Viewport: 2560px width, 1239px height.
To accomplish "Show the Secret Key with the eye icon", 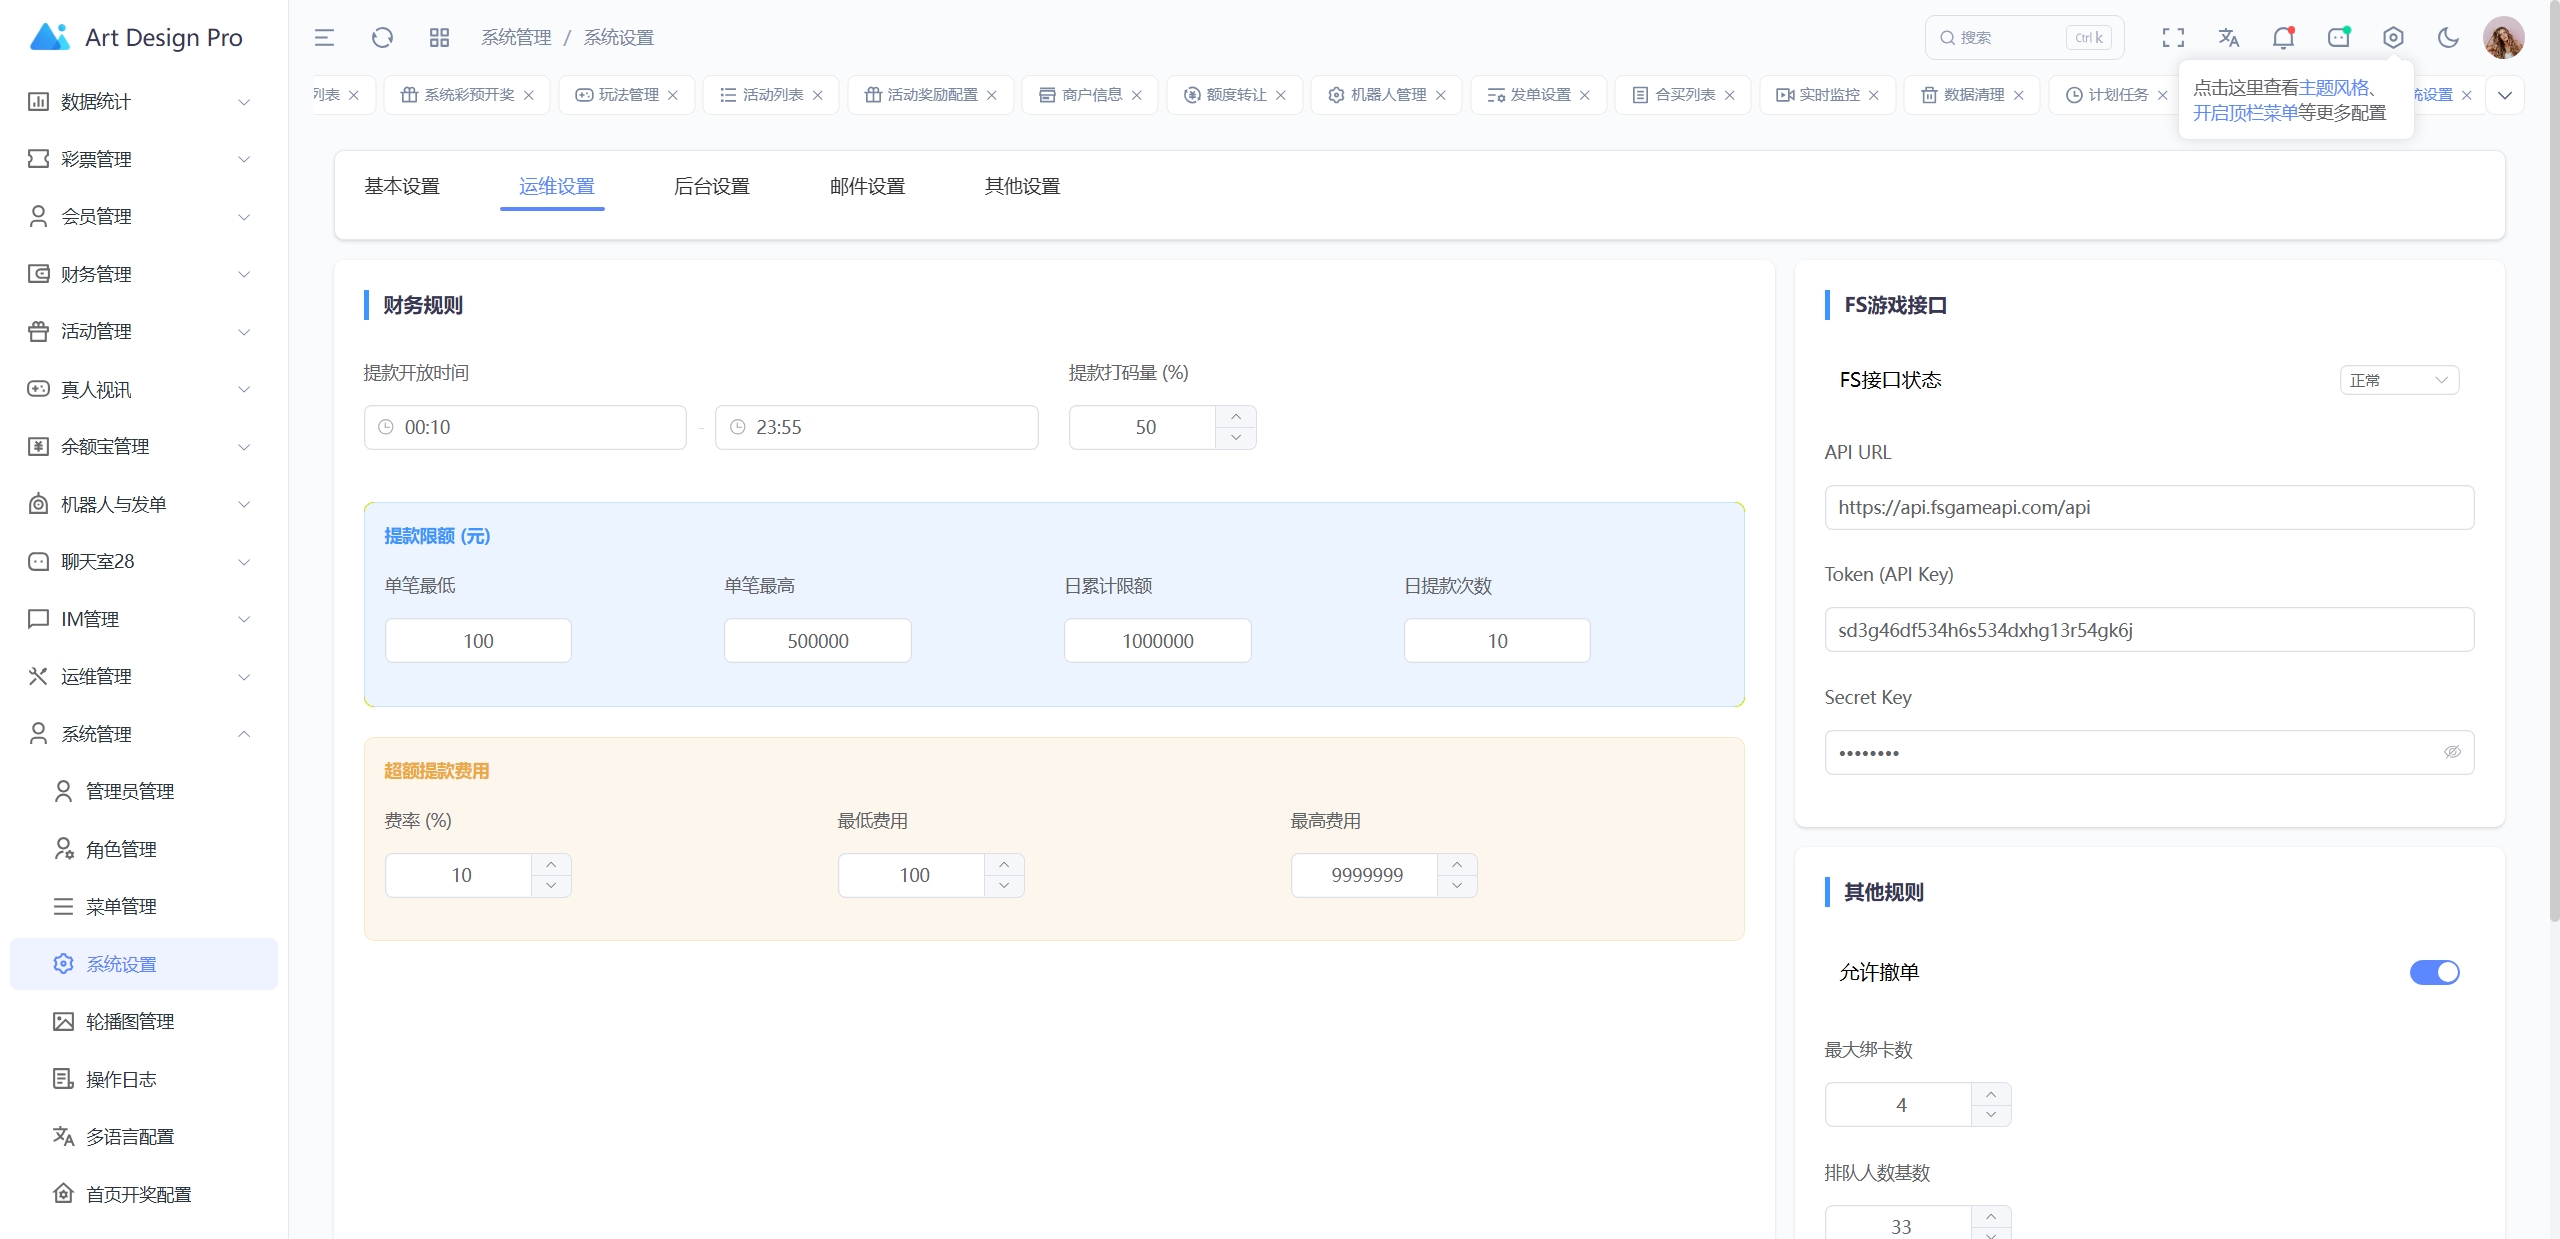I will tap(2451, 752).
